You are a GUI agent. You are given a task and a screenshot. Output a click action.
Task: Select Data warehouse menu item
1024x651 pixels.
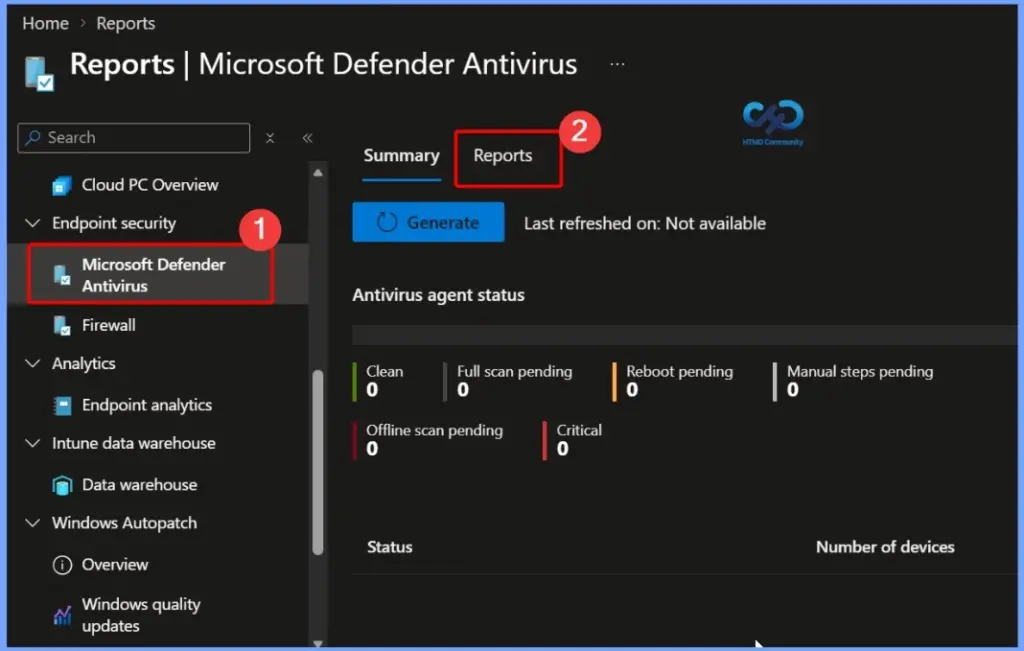point(157,485)
